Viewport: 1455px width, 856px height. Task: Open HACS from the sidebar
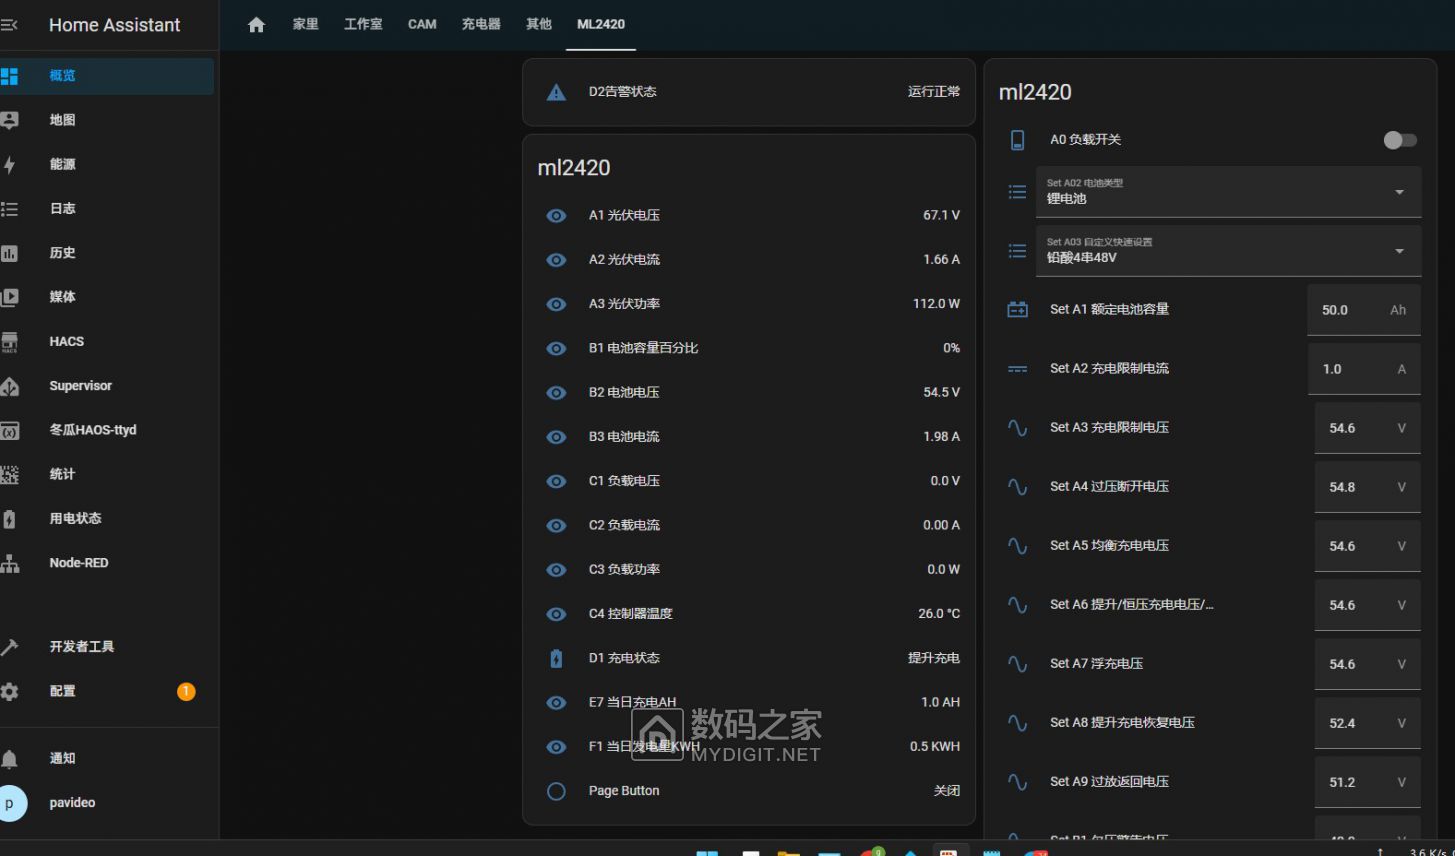pyautogui.click(x=67, y=341)
